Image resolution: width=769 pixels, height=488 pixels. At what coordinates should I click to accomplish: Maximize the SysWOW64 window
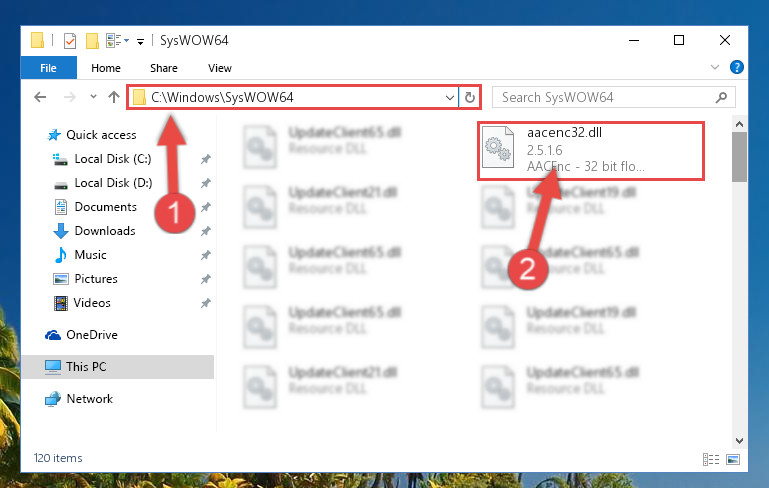tap(679, 40)
